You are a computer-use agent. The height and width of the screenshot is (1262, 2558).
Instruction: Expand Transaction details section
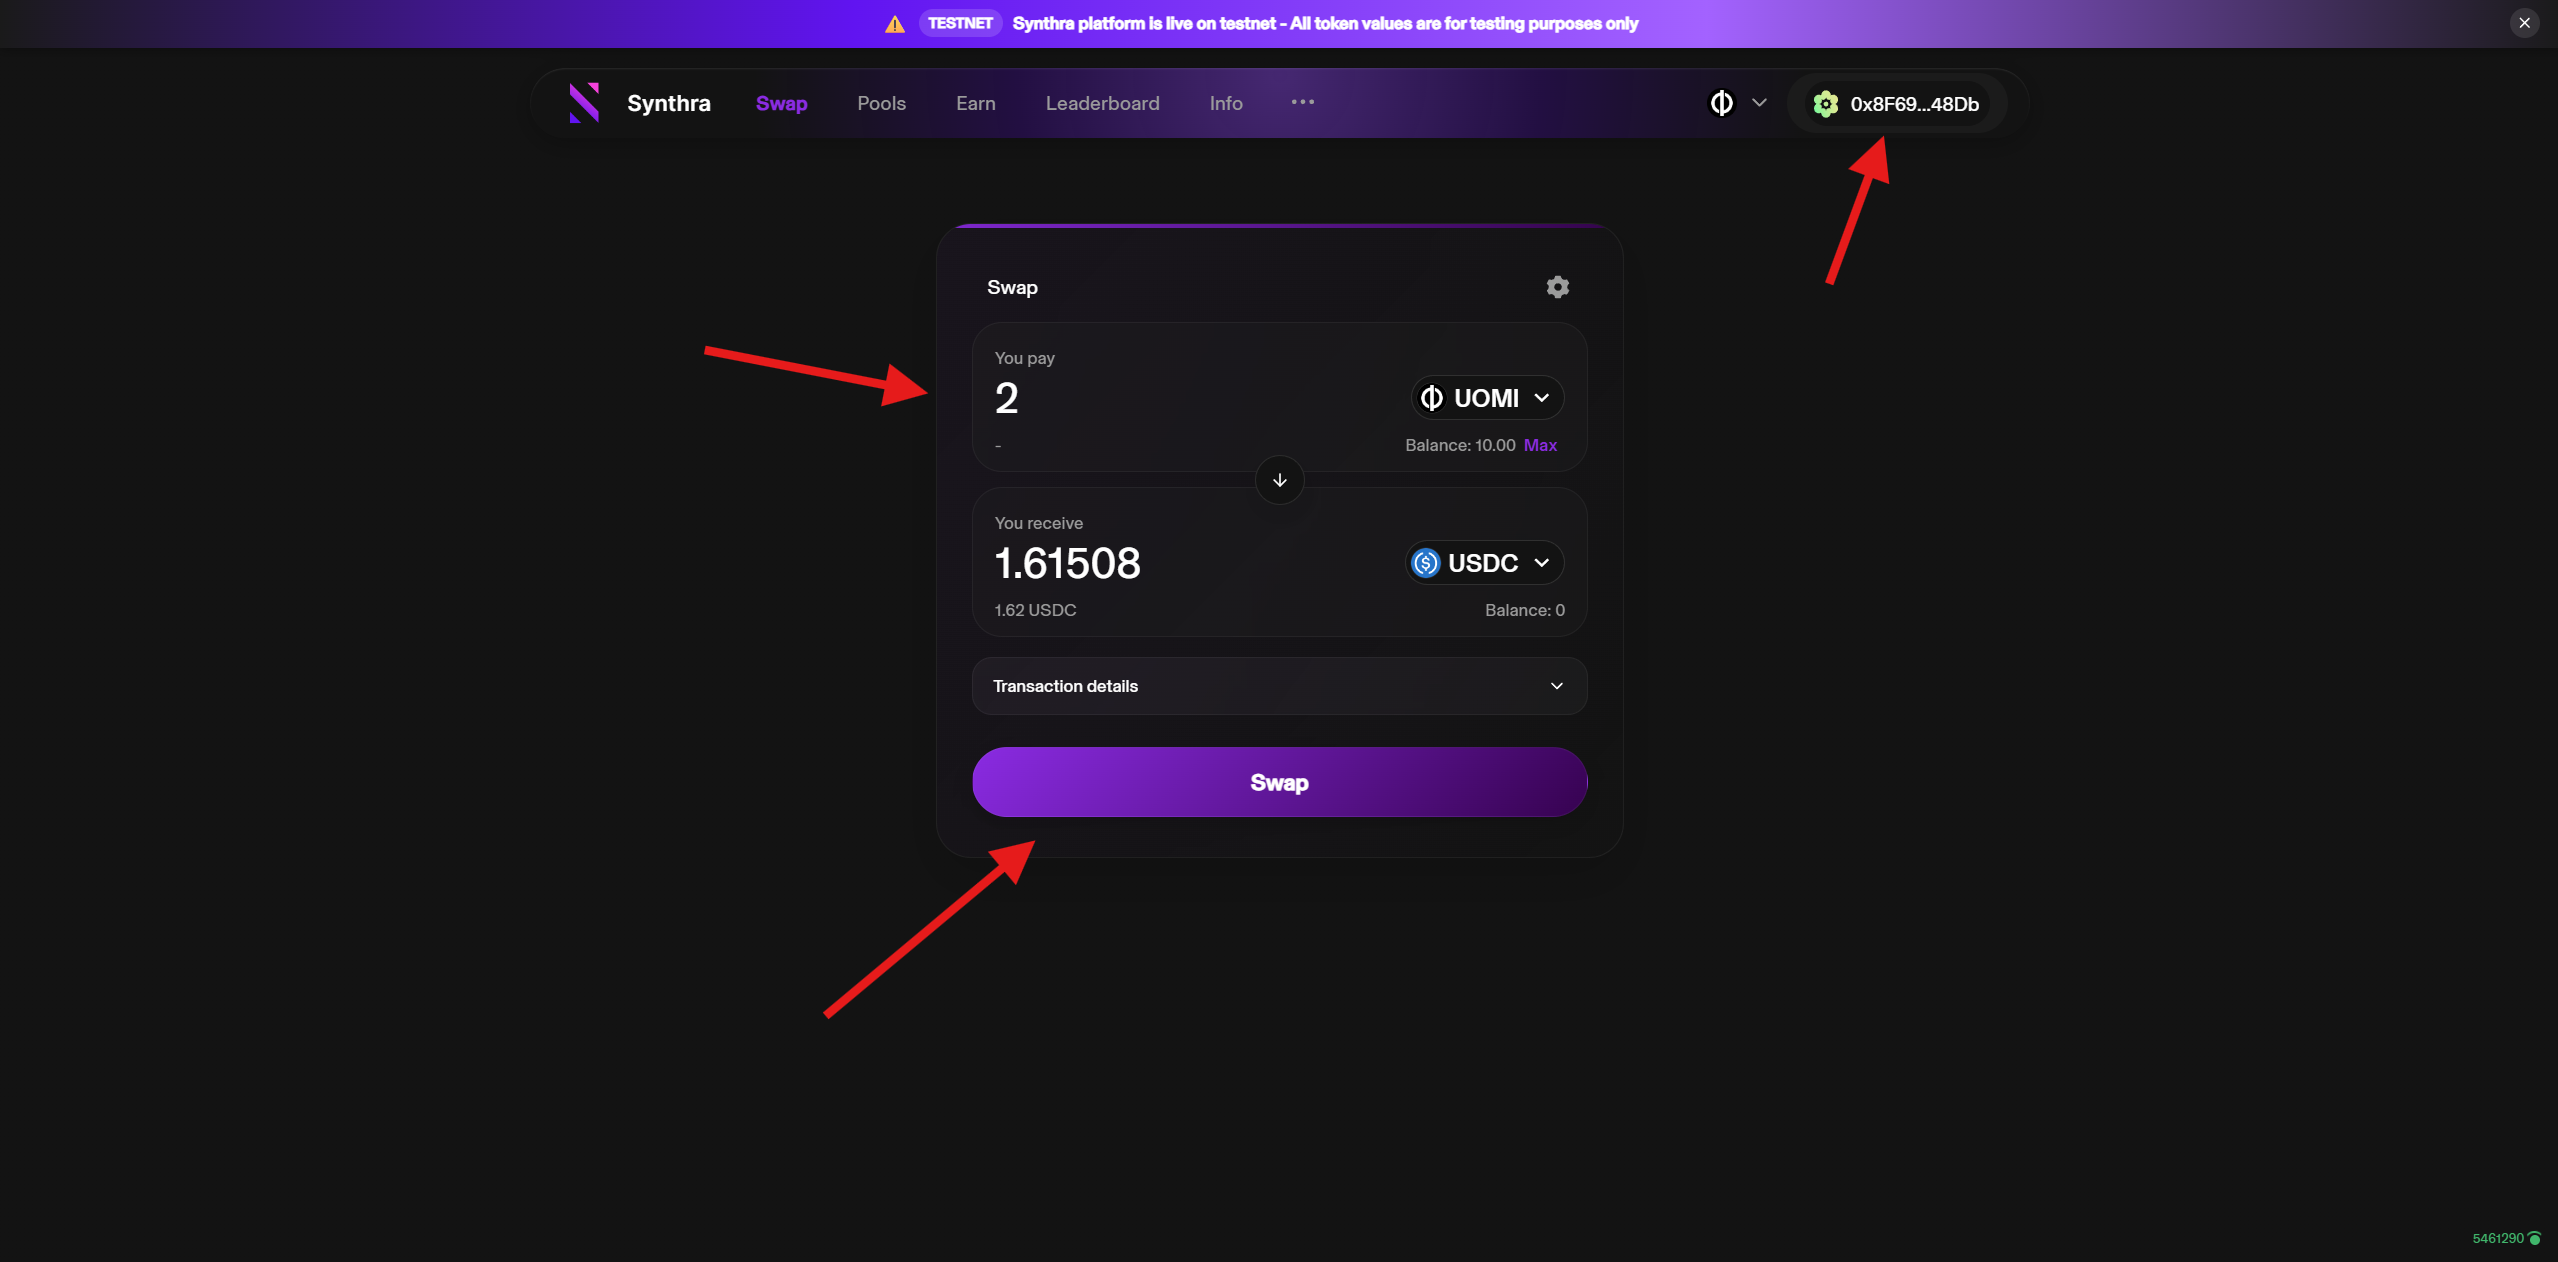coord(1279,686)
